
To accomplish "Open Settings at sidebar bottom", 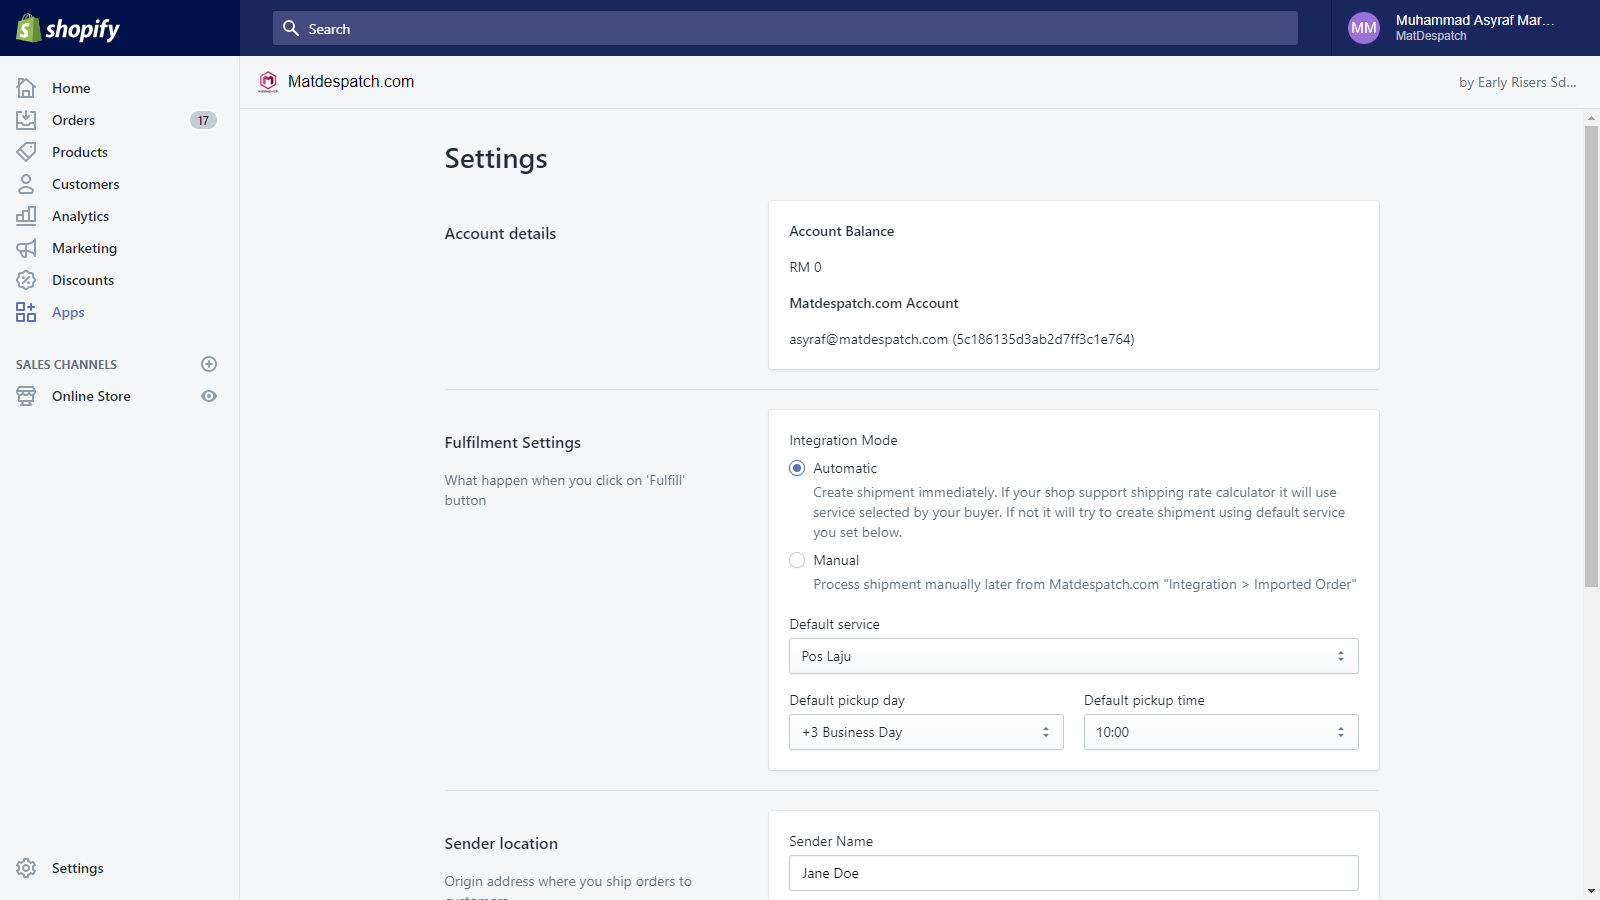I will point(78,868).
